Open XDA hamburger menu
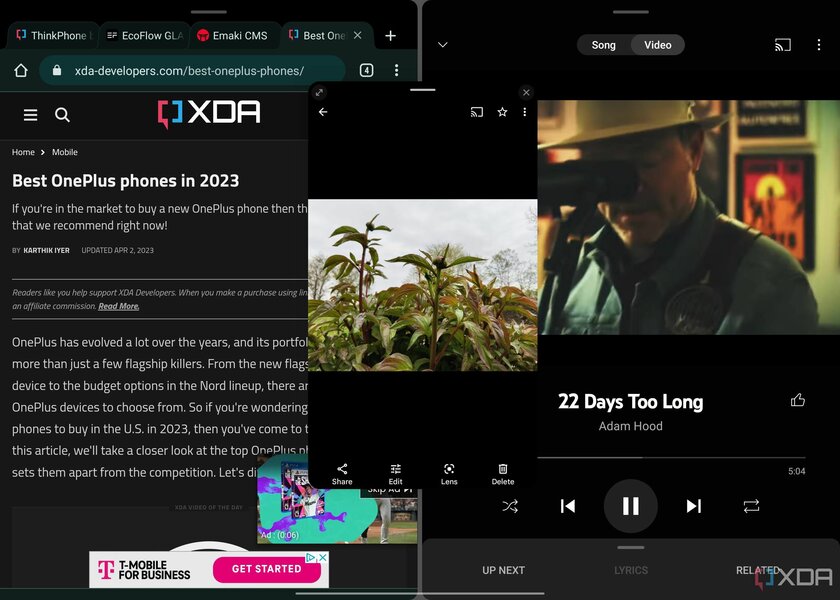840x600 pixels. pos(31,115)
